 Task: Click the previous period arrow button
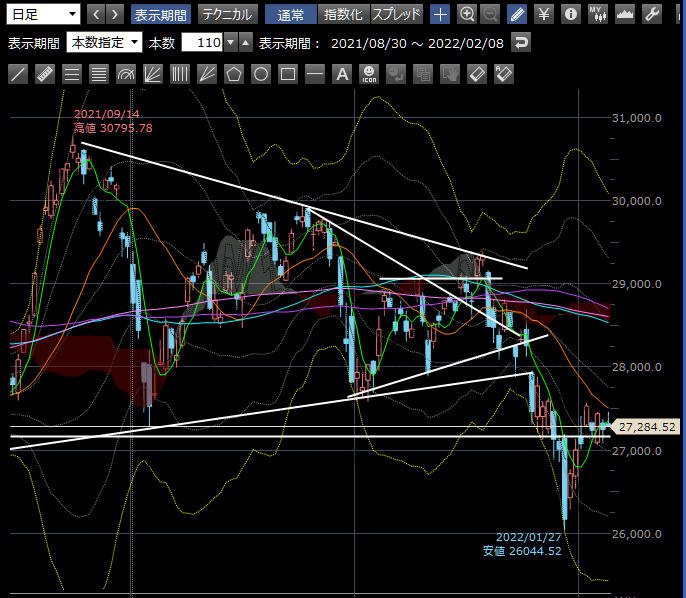coord(96,14)
